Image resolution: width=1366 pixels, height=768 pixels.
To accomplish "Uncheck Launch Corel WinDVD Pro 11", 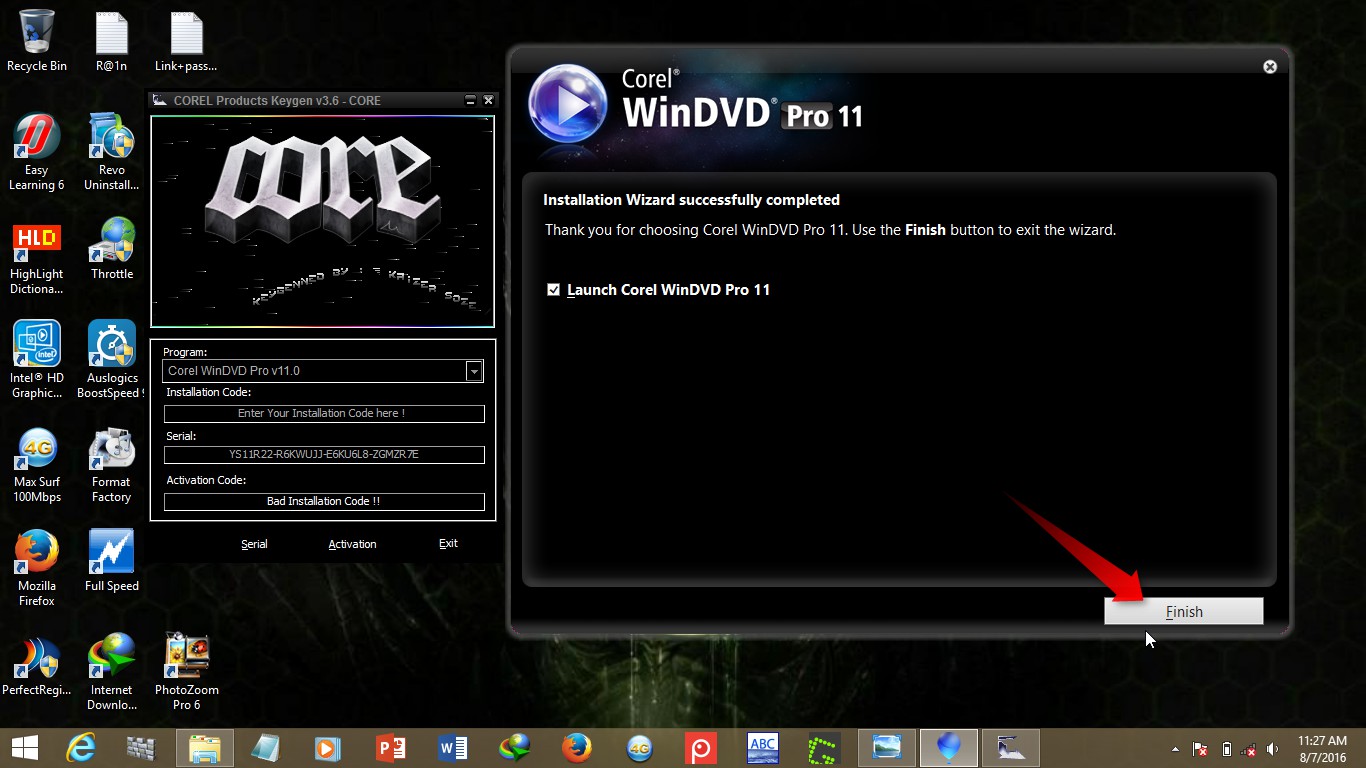I will (x=553, y=290).
